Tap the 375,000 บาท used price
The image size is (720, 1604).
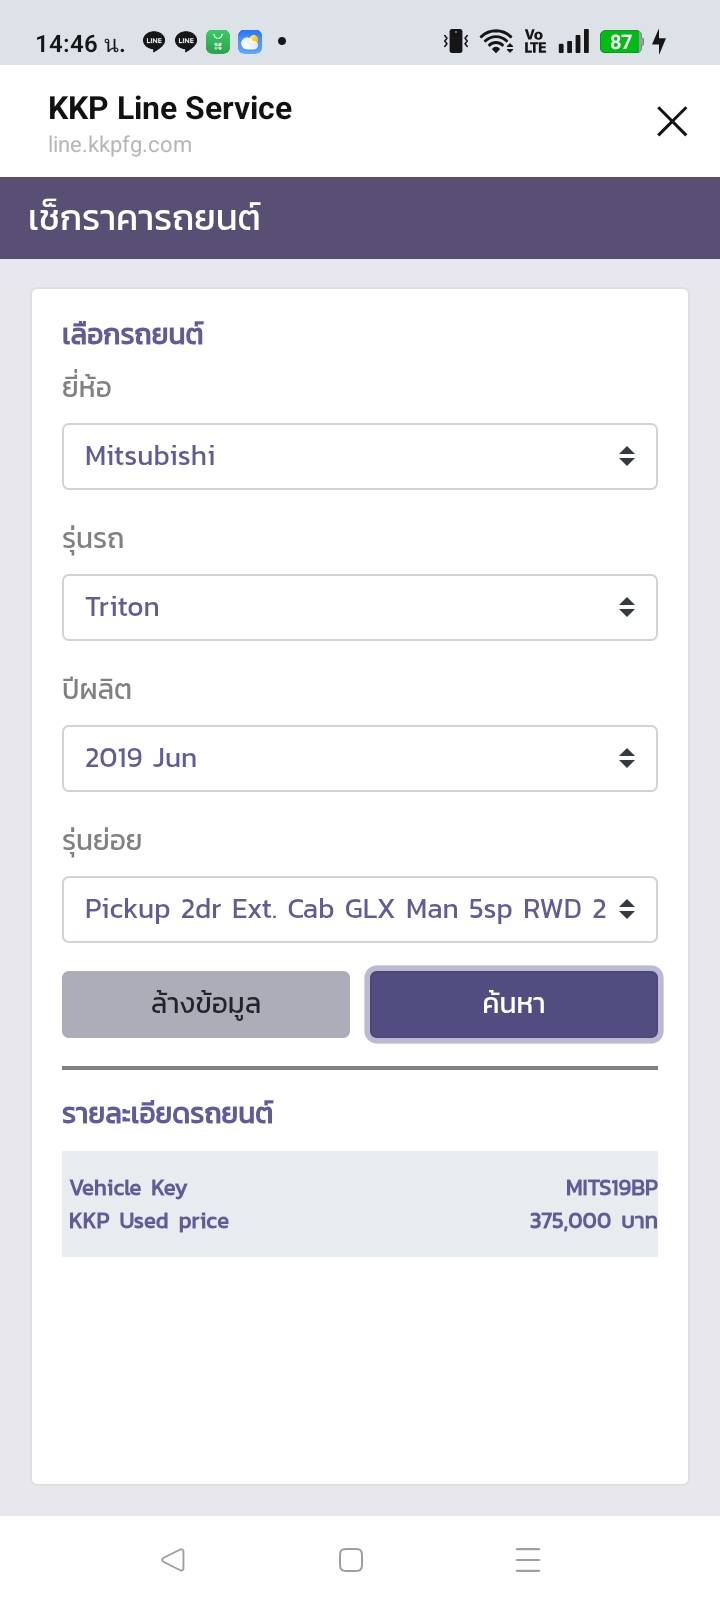pos(593,1221)
